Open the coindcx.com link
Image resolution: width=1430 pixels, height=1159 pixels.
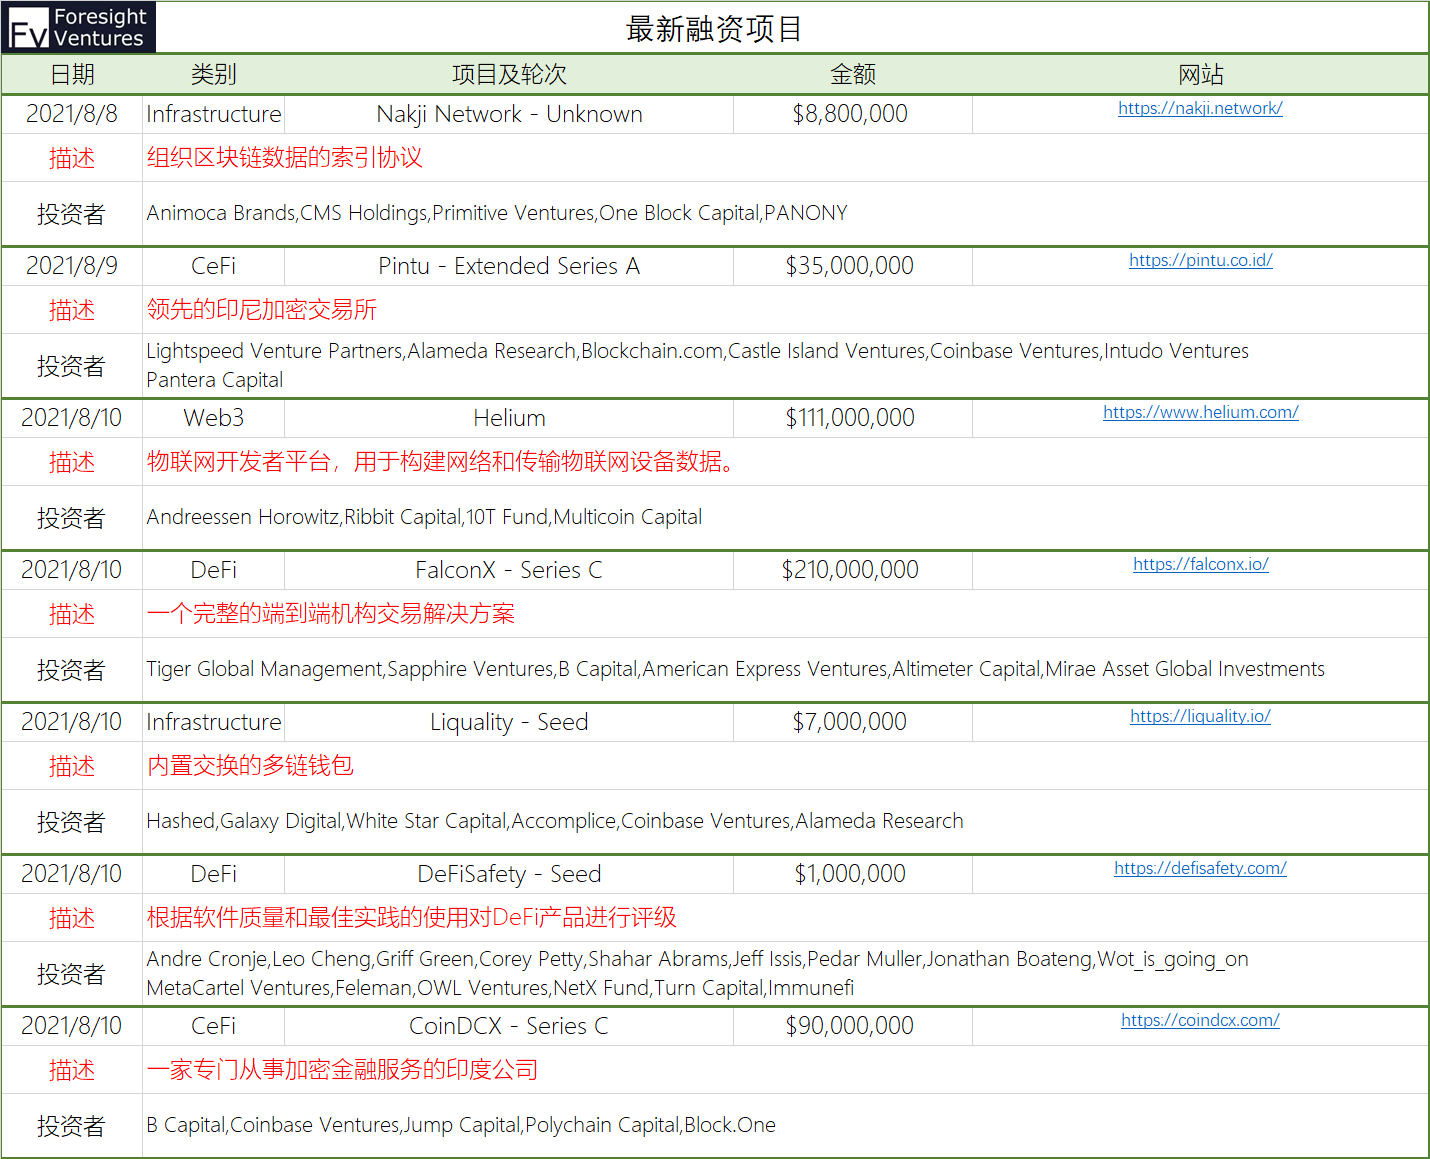(1200, 1020)
